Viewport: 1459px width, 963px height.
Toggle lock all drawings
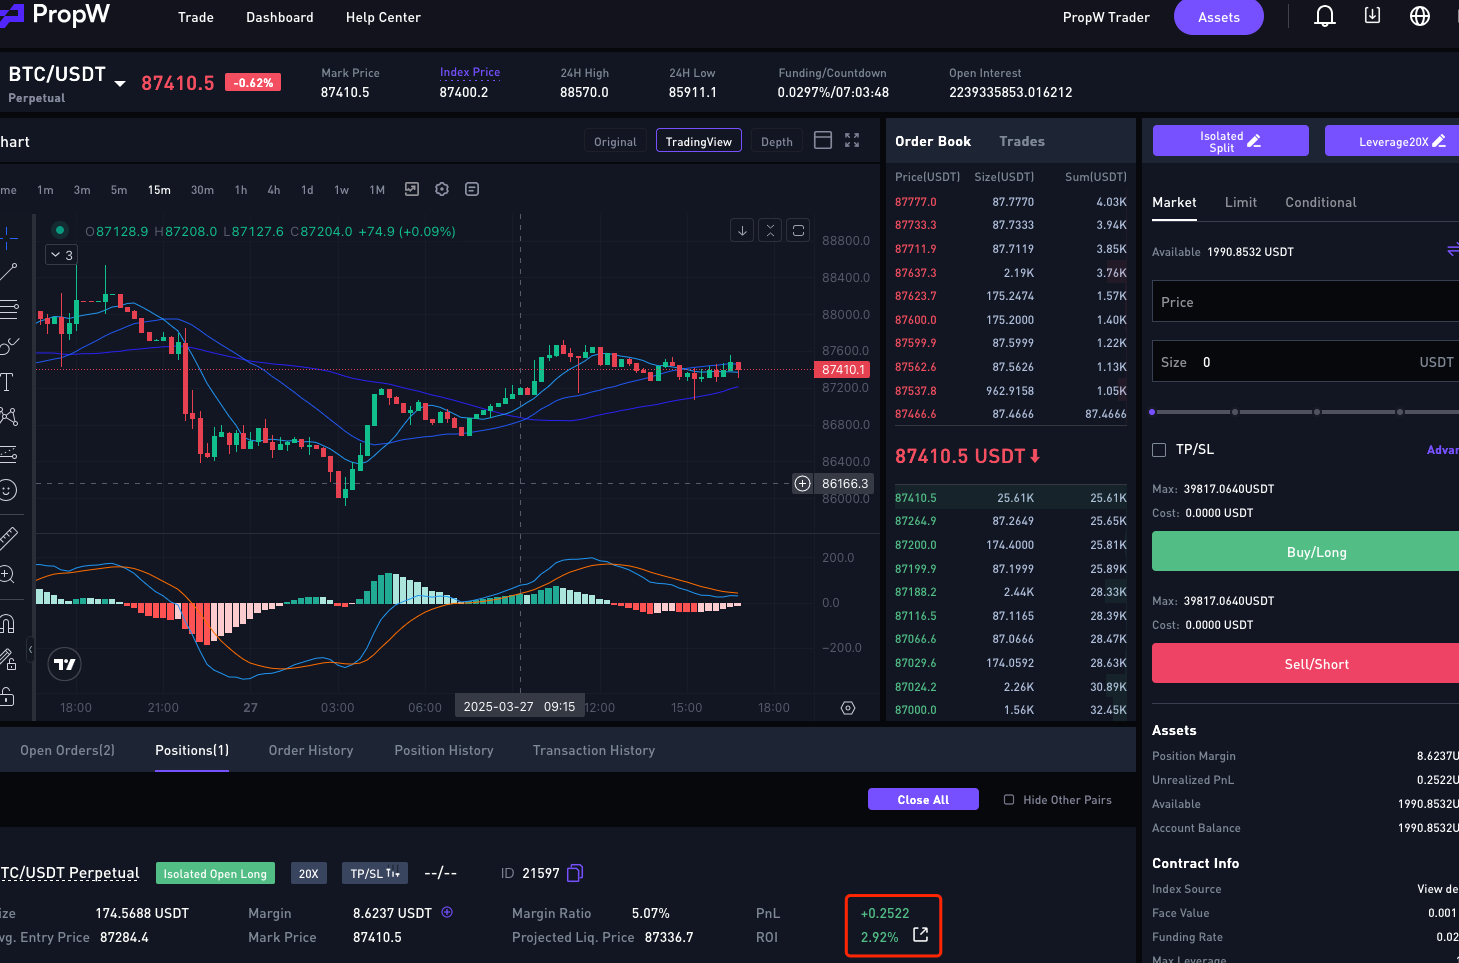point(7,696)
